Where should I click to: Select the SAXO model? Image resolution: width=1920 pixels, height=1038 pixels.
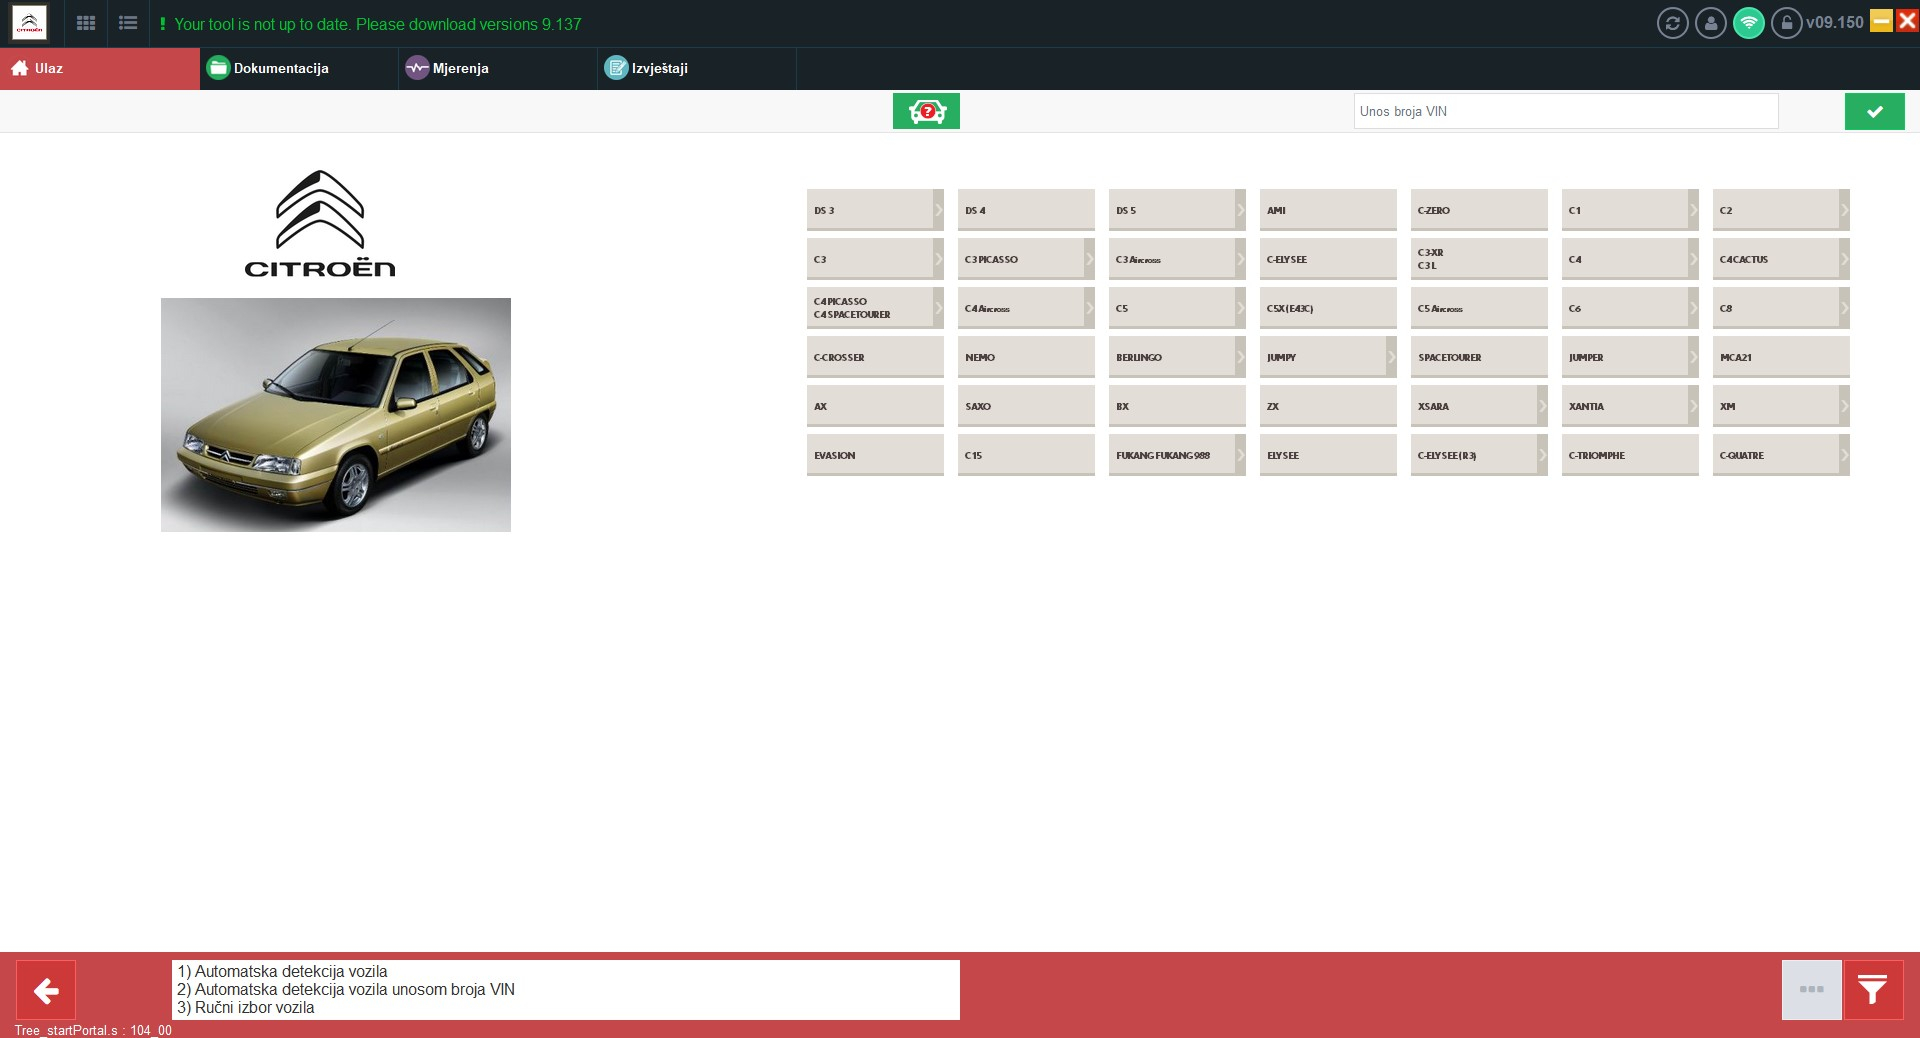click(x=1026, y=406)
